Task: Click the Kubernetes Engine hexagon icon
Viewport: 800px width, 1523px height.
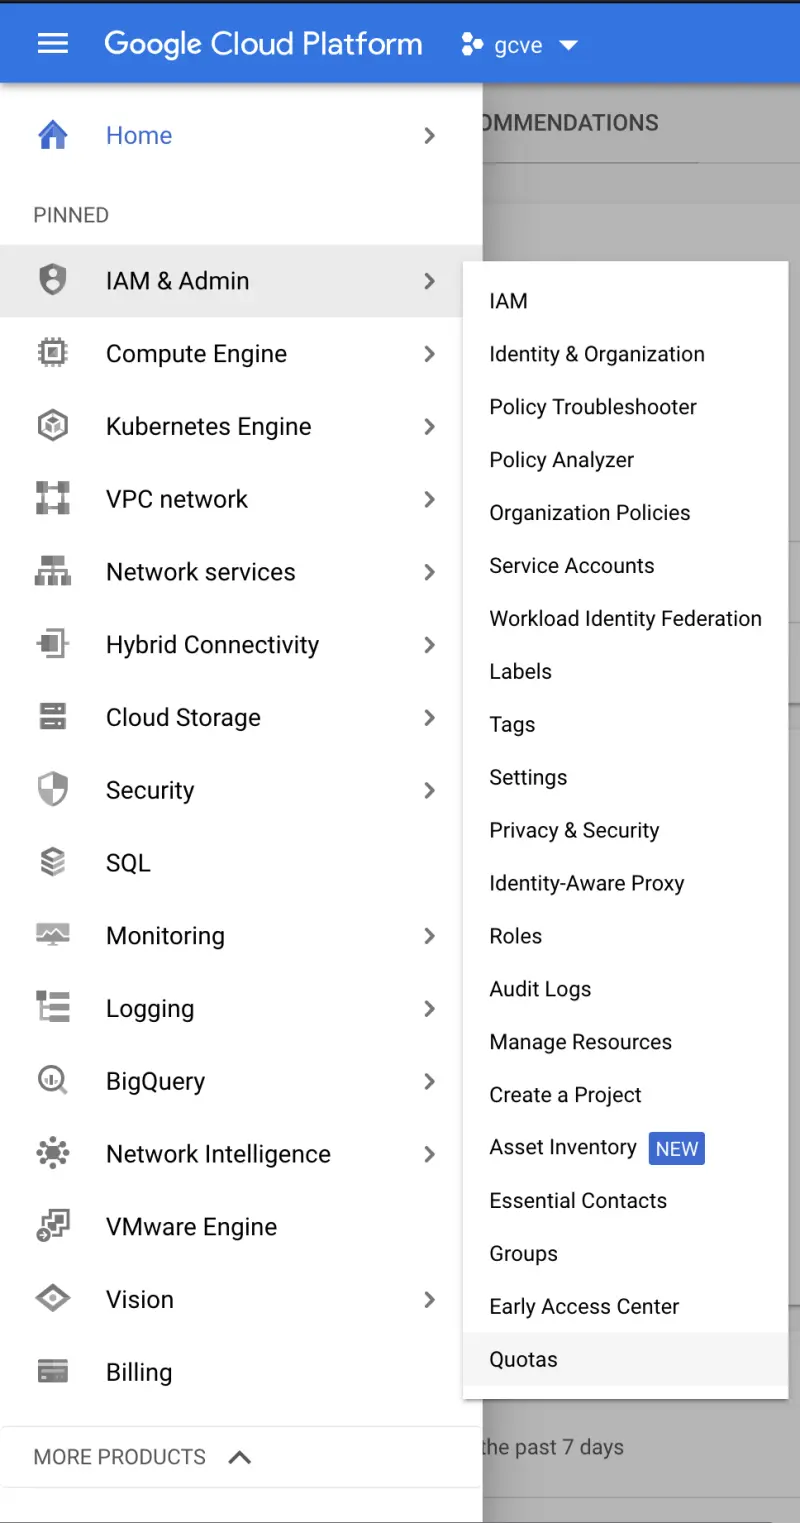Action: click(x=52, y=427)
